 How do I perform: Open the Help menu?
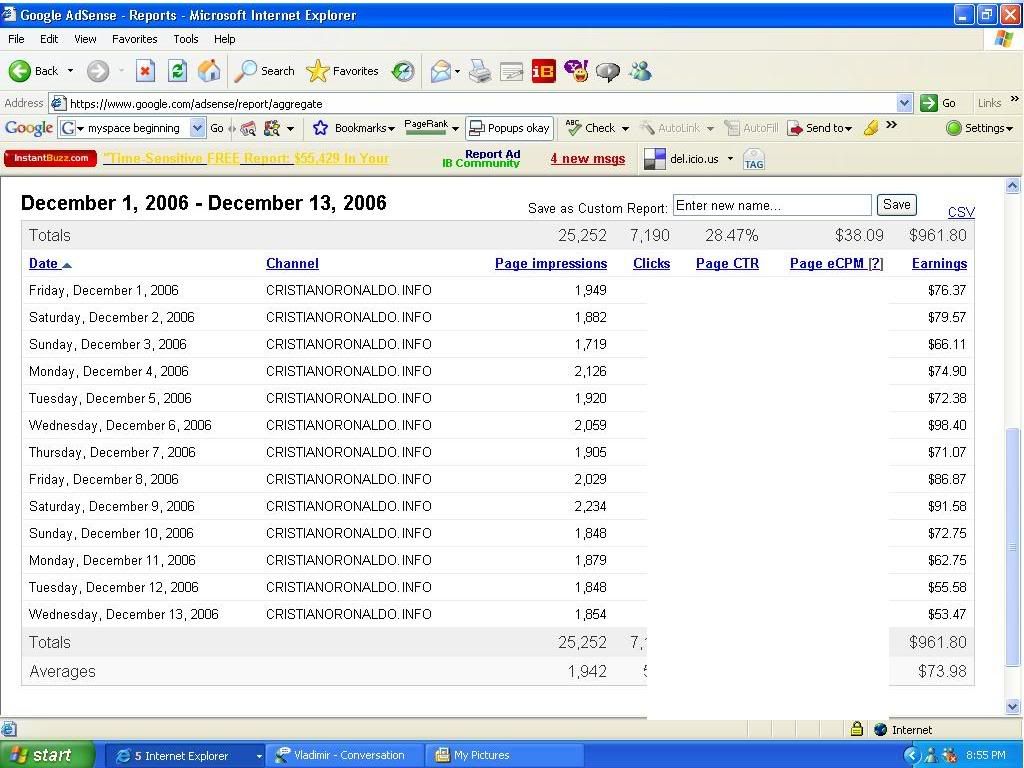tap(225, 39)
